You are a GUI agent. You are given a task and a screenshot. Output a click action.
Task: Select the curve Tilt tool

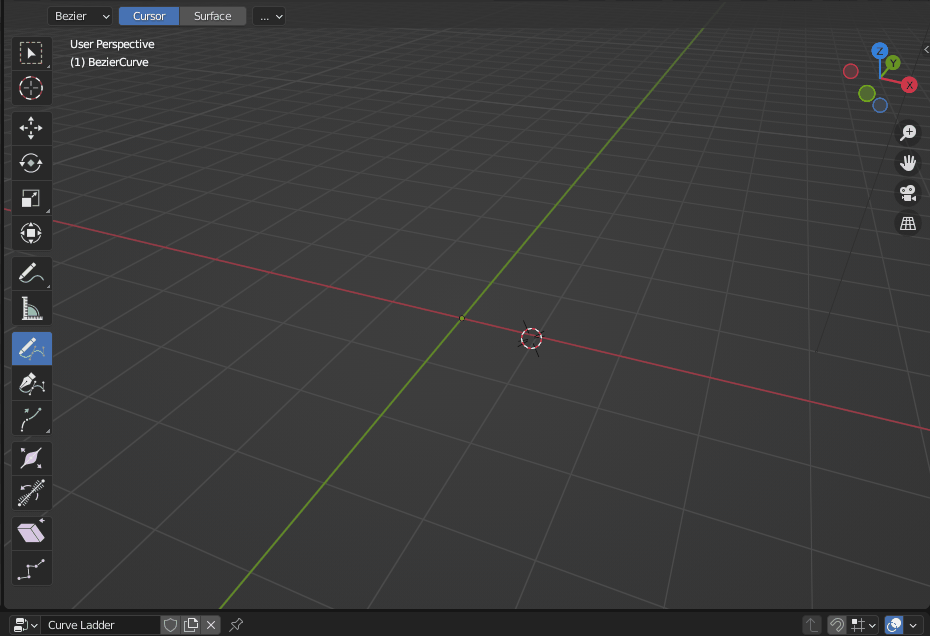point(31,493)
